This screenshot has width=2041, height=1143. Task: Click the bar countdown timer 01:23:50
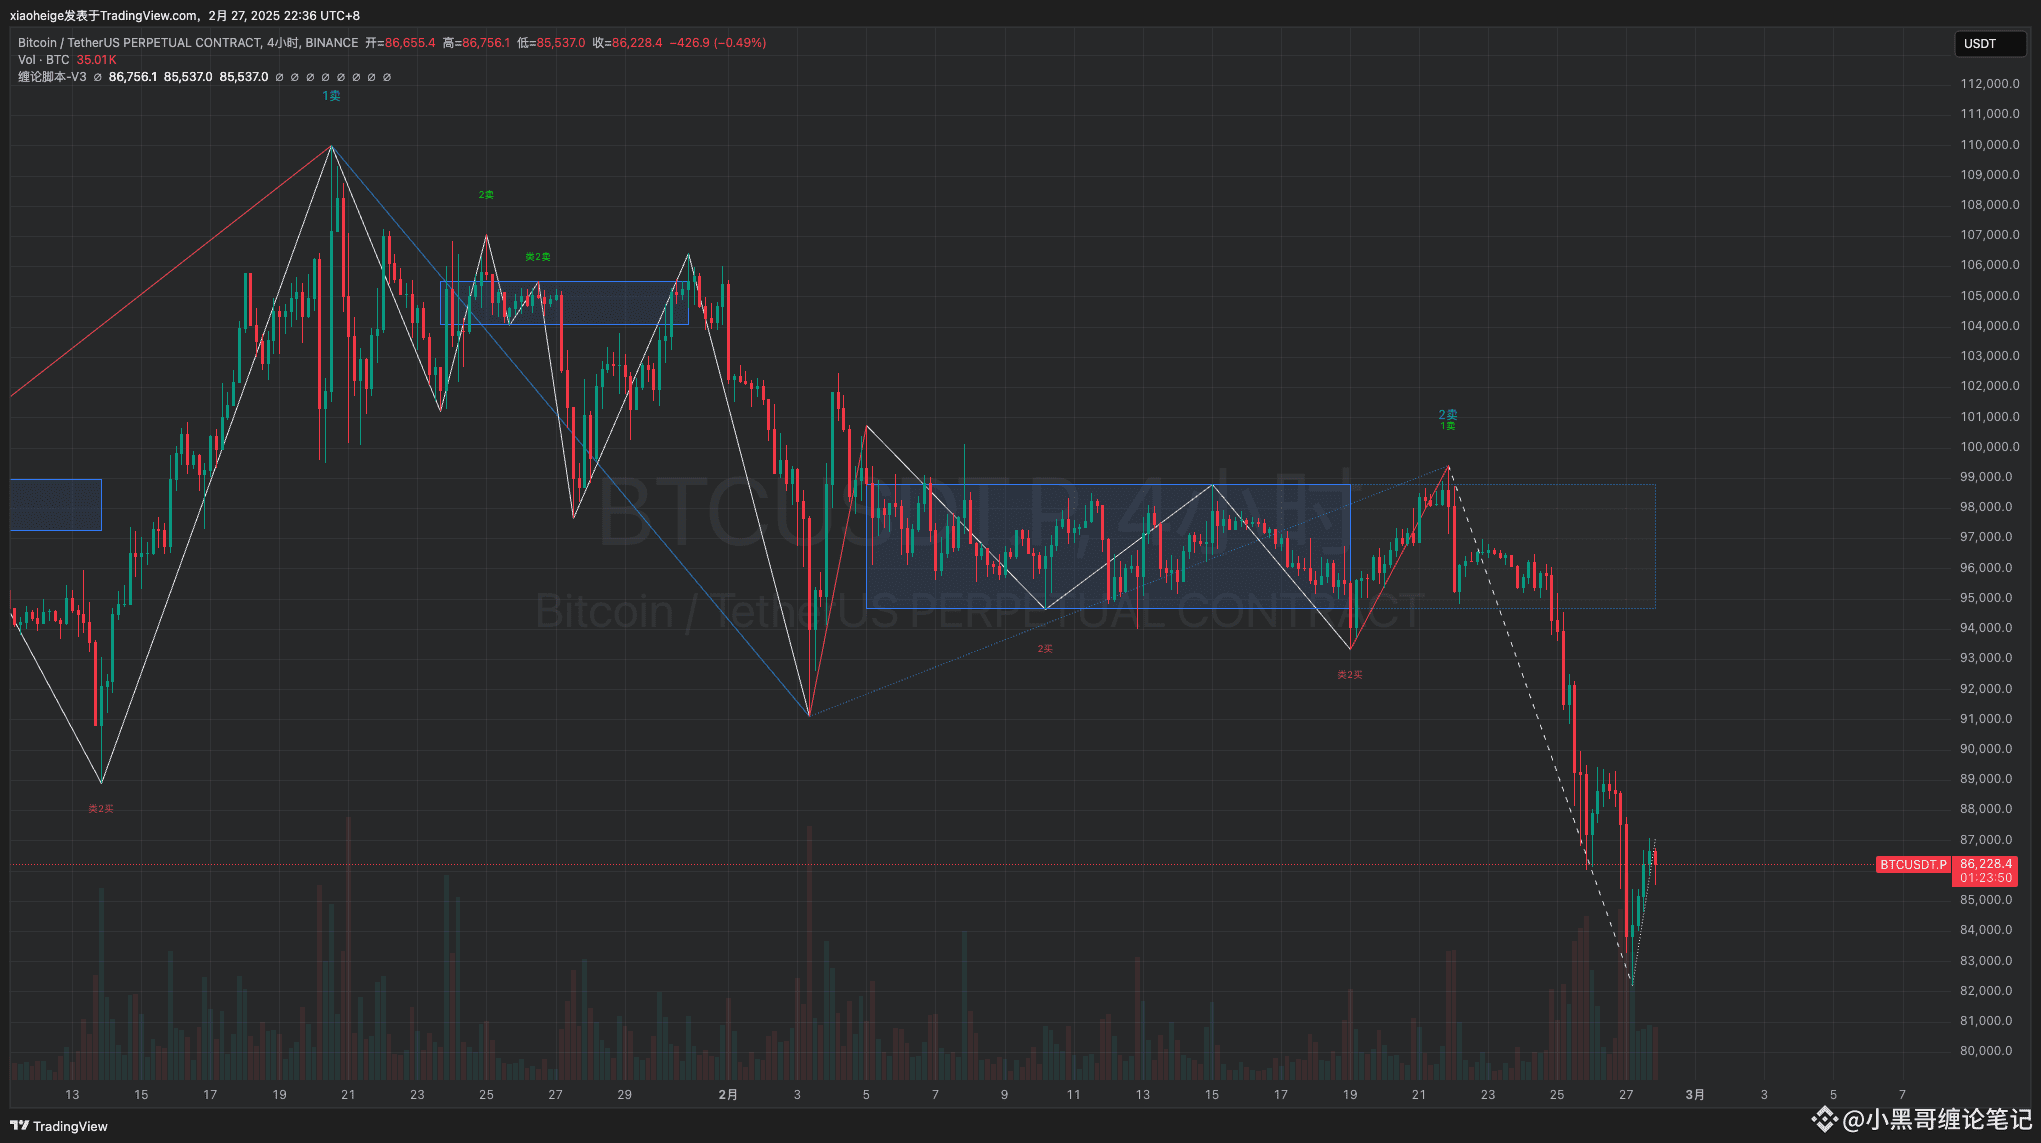click(1986, 878)
